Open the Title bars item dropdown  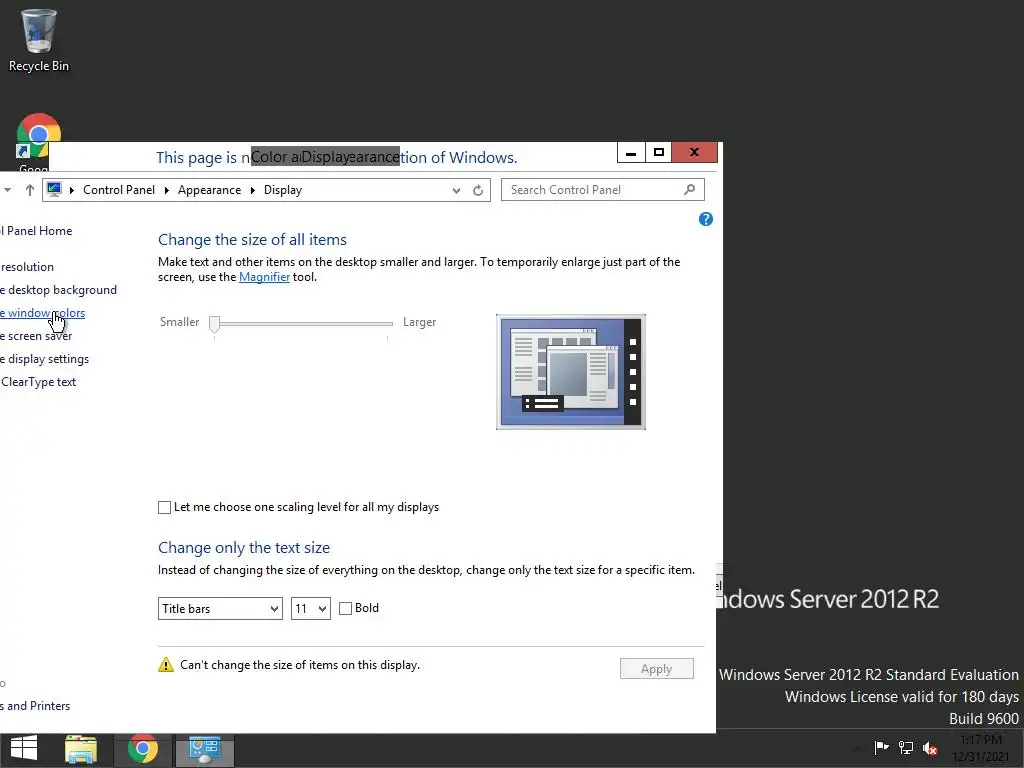[220, 609]
